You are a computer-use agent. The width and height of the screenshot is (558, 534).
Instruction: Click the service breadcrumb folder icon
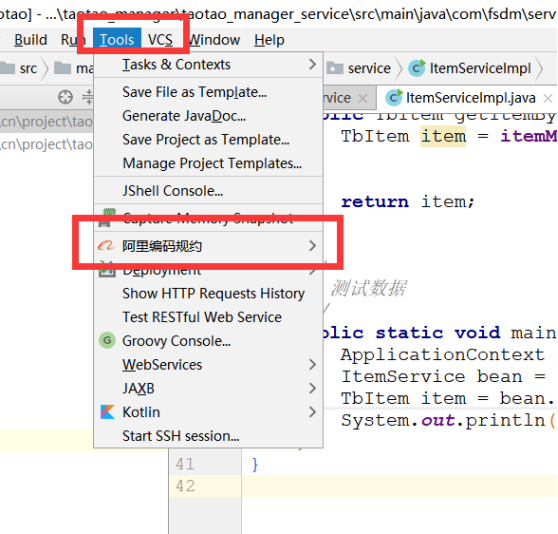click(x=335, y=68)
